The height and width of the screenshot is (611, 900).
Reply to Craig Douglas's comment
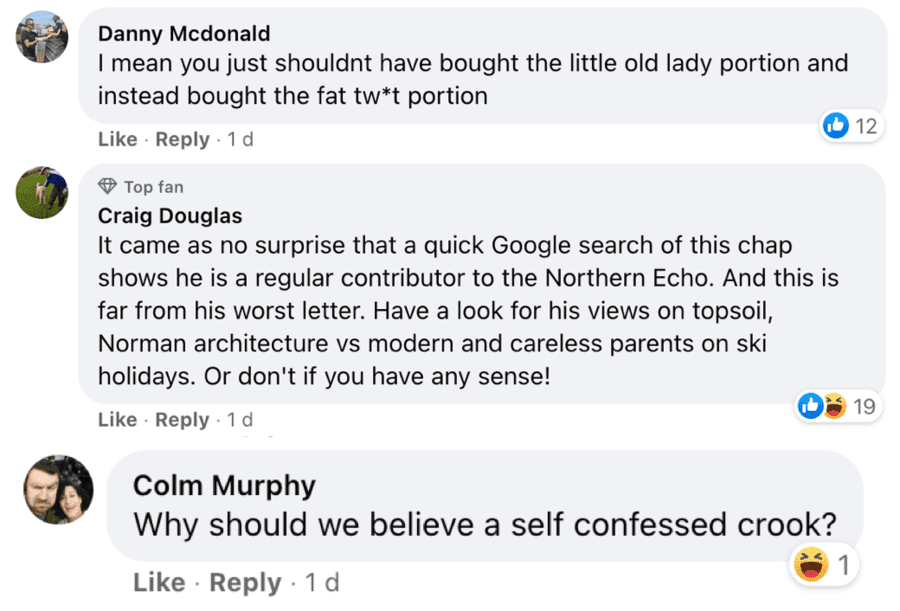click(x=182, y=420)
